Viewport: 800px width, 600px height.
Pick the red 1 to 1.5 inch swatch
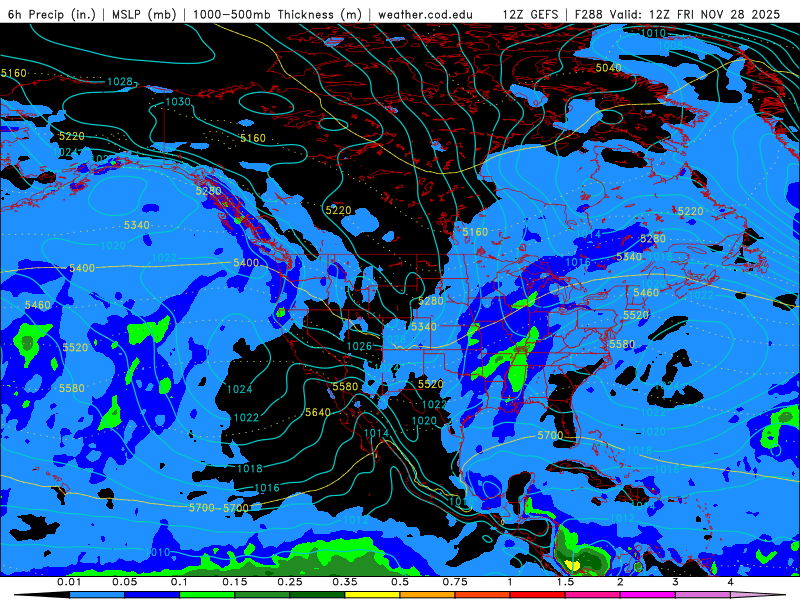538,595
